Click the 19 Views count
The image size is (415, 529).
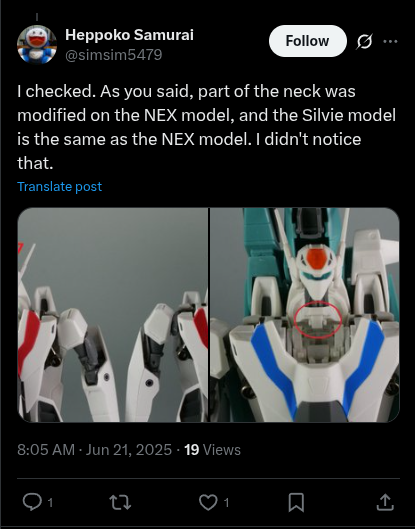pos(212,450)
